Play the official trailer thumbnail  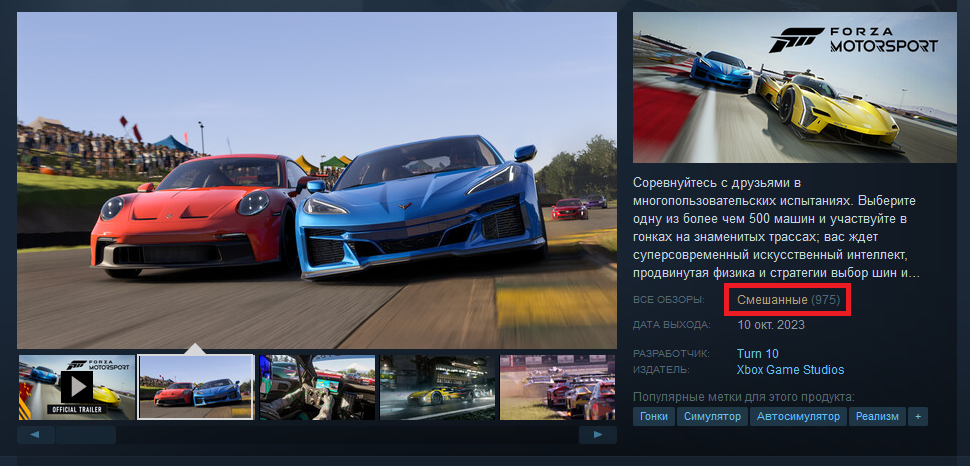77,387
